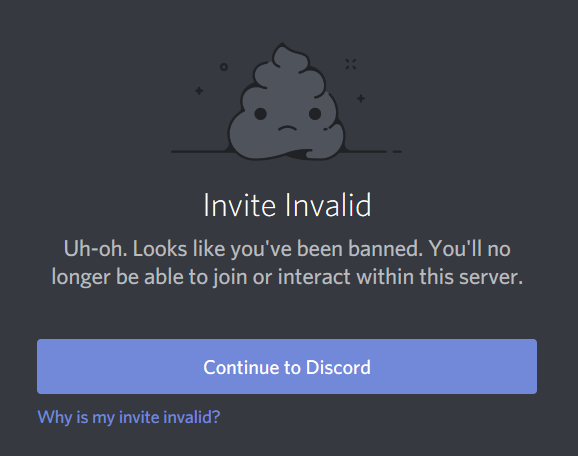Select the 'Invite Invalid' heading
This screenshot has height=456, width=578.
tap(287, 205)
